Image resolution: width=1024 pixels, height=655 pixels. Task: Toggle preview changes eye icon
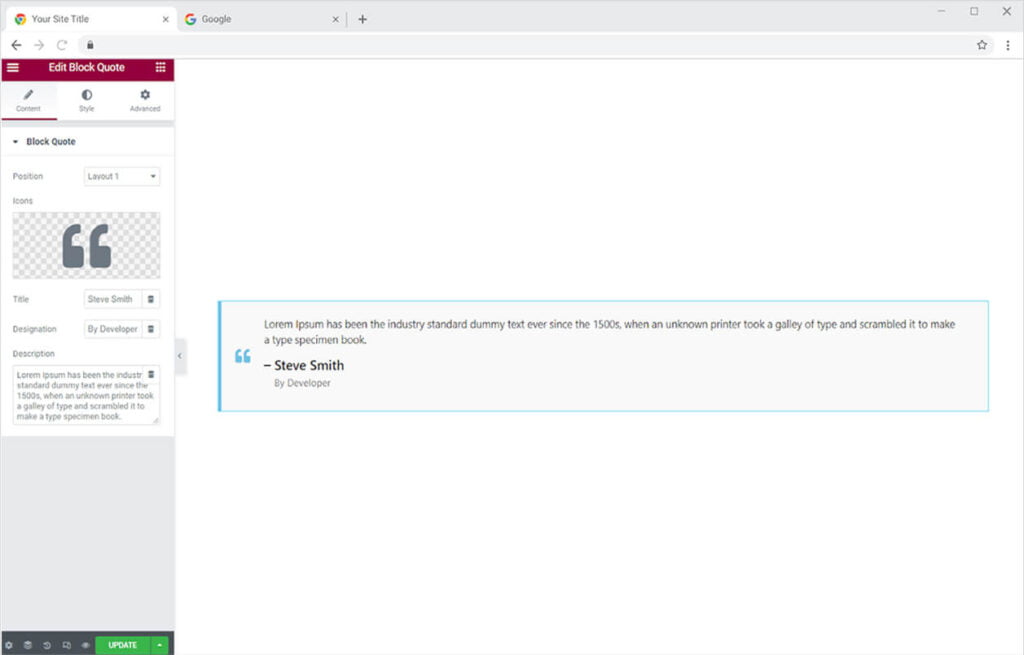(x=85, y=645)
